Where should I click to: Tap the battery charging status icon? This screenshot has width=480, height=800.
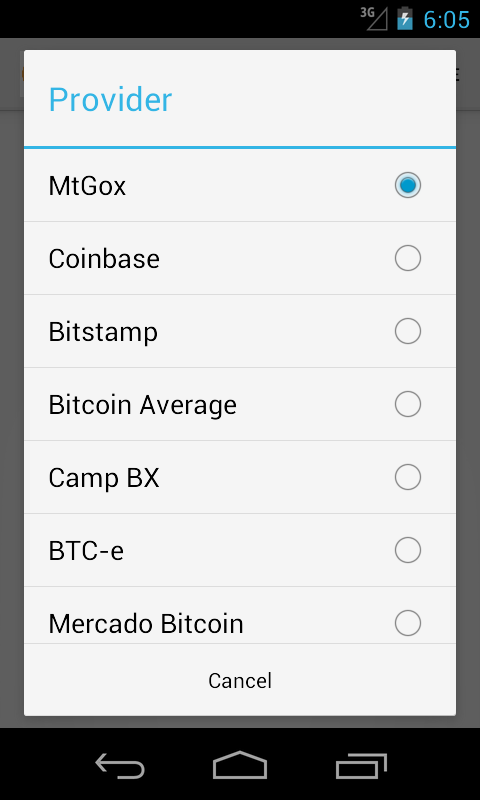click(405, 18)
